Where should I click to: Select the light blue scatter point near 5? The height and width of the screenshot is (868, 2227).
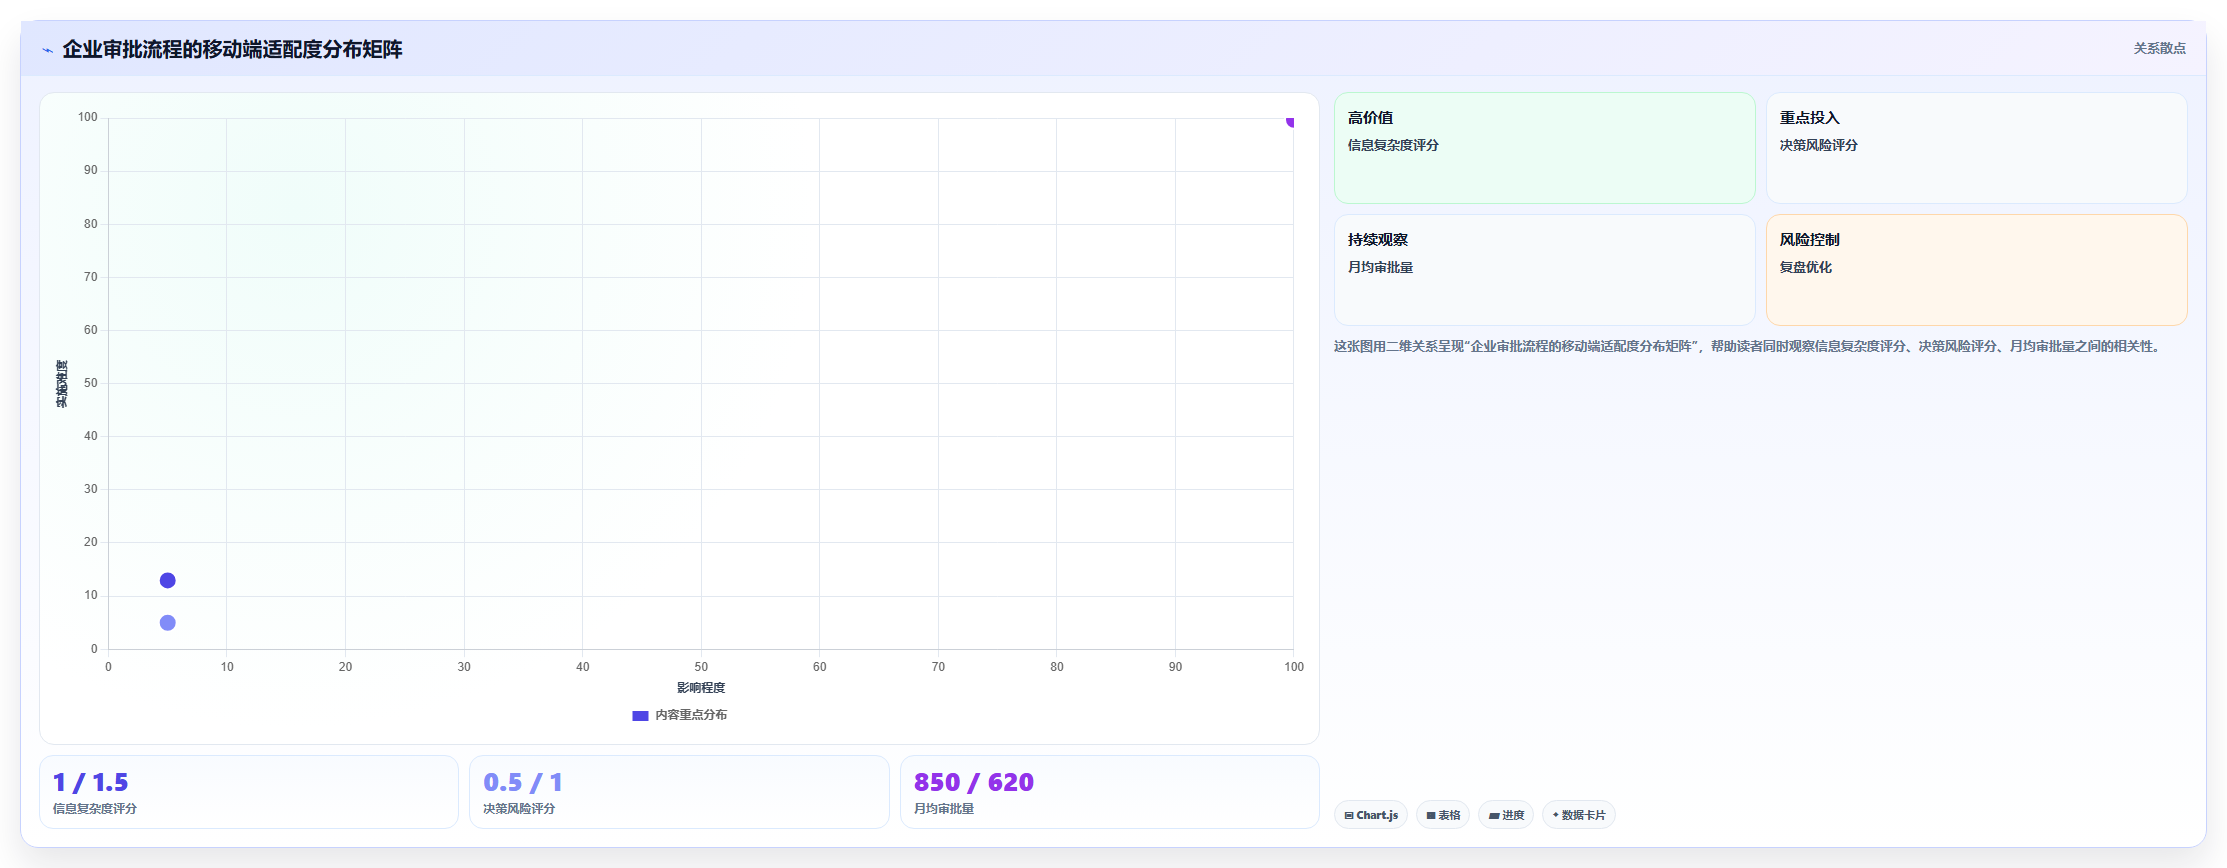pos(168,623)
